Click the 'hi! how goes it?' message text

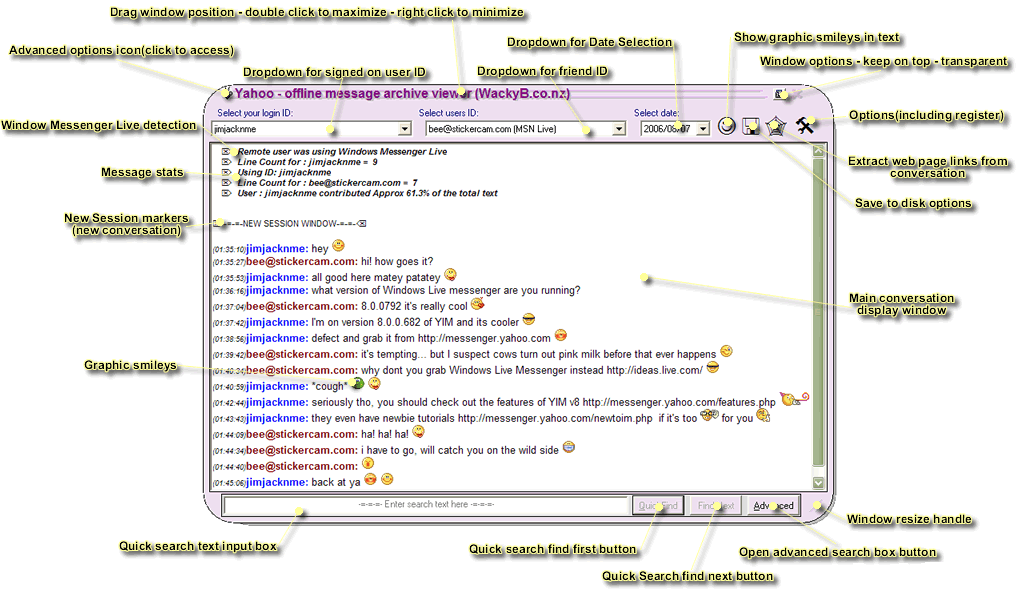[397, 262]
